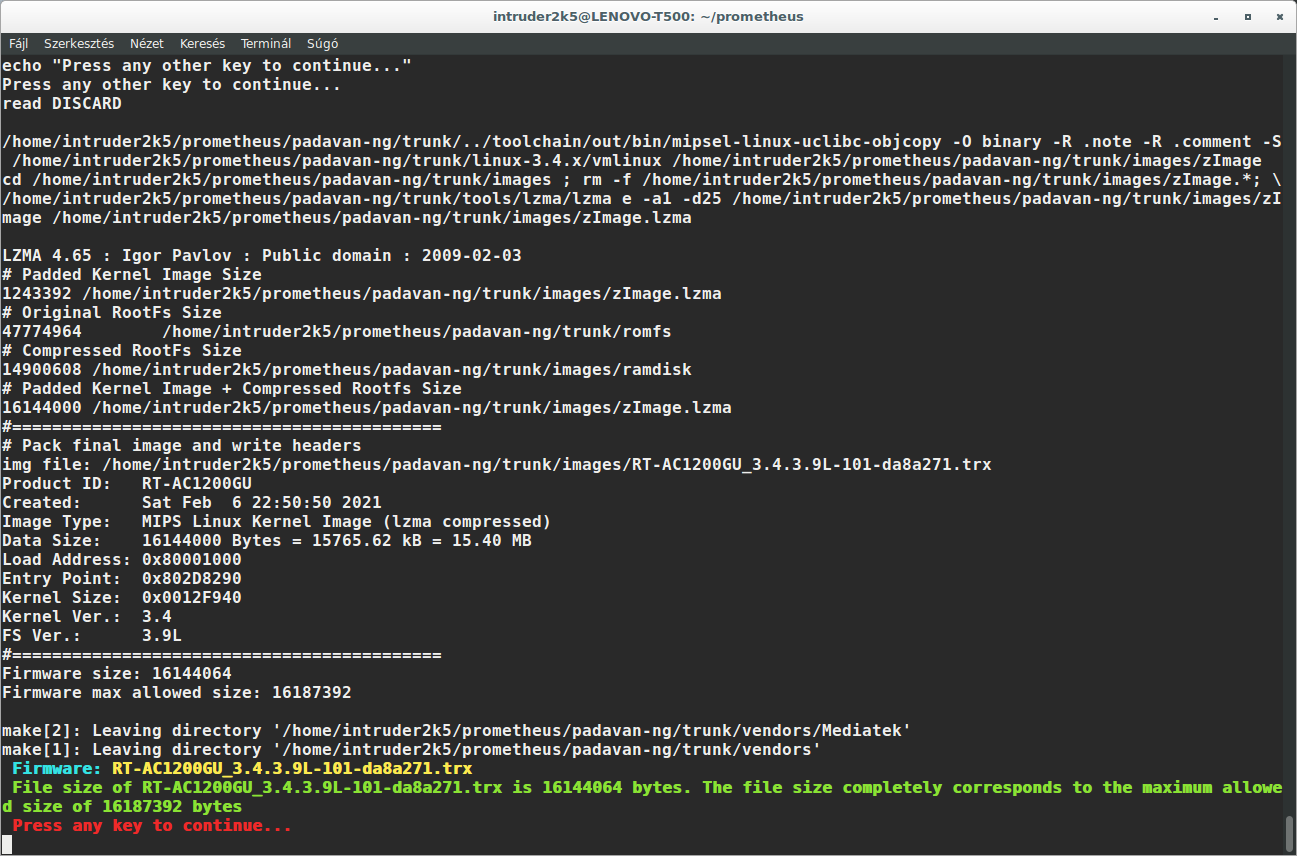Click the 'Data Size: 16144000 Bytes' line
This screenshot has height=856, width=1297.
click(267, 541)
